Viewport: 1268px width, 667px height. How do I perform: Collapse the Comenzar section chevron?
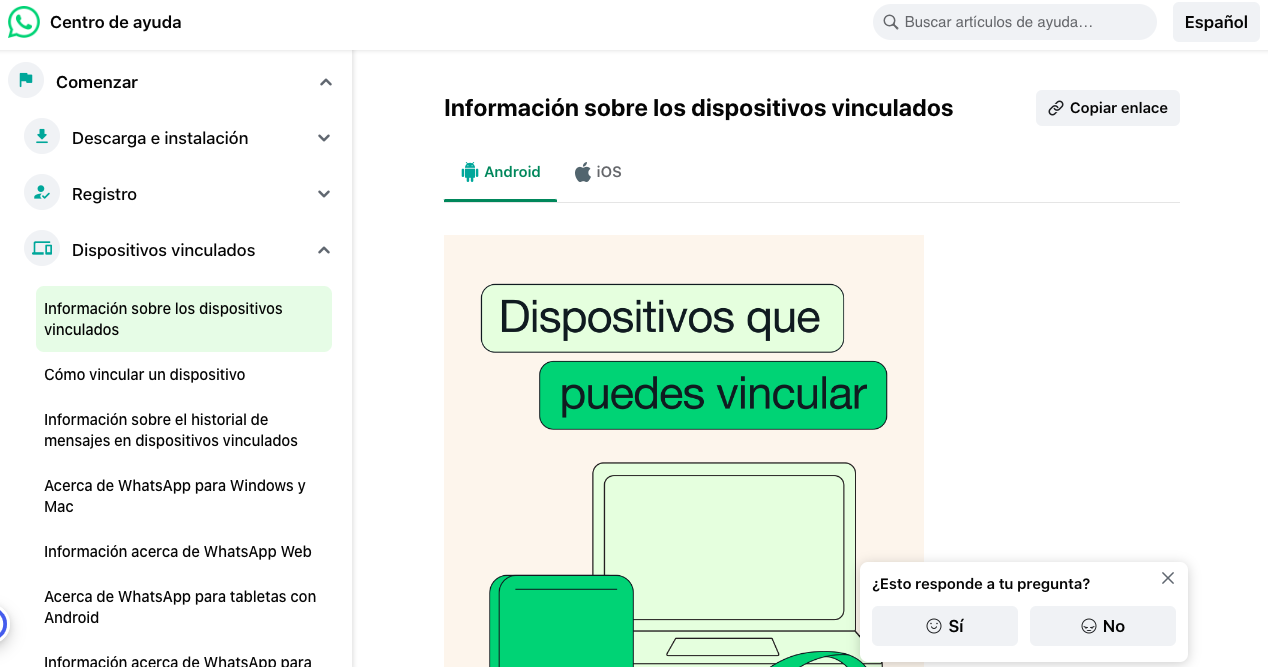324,81
